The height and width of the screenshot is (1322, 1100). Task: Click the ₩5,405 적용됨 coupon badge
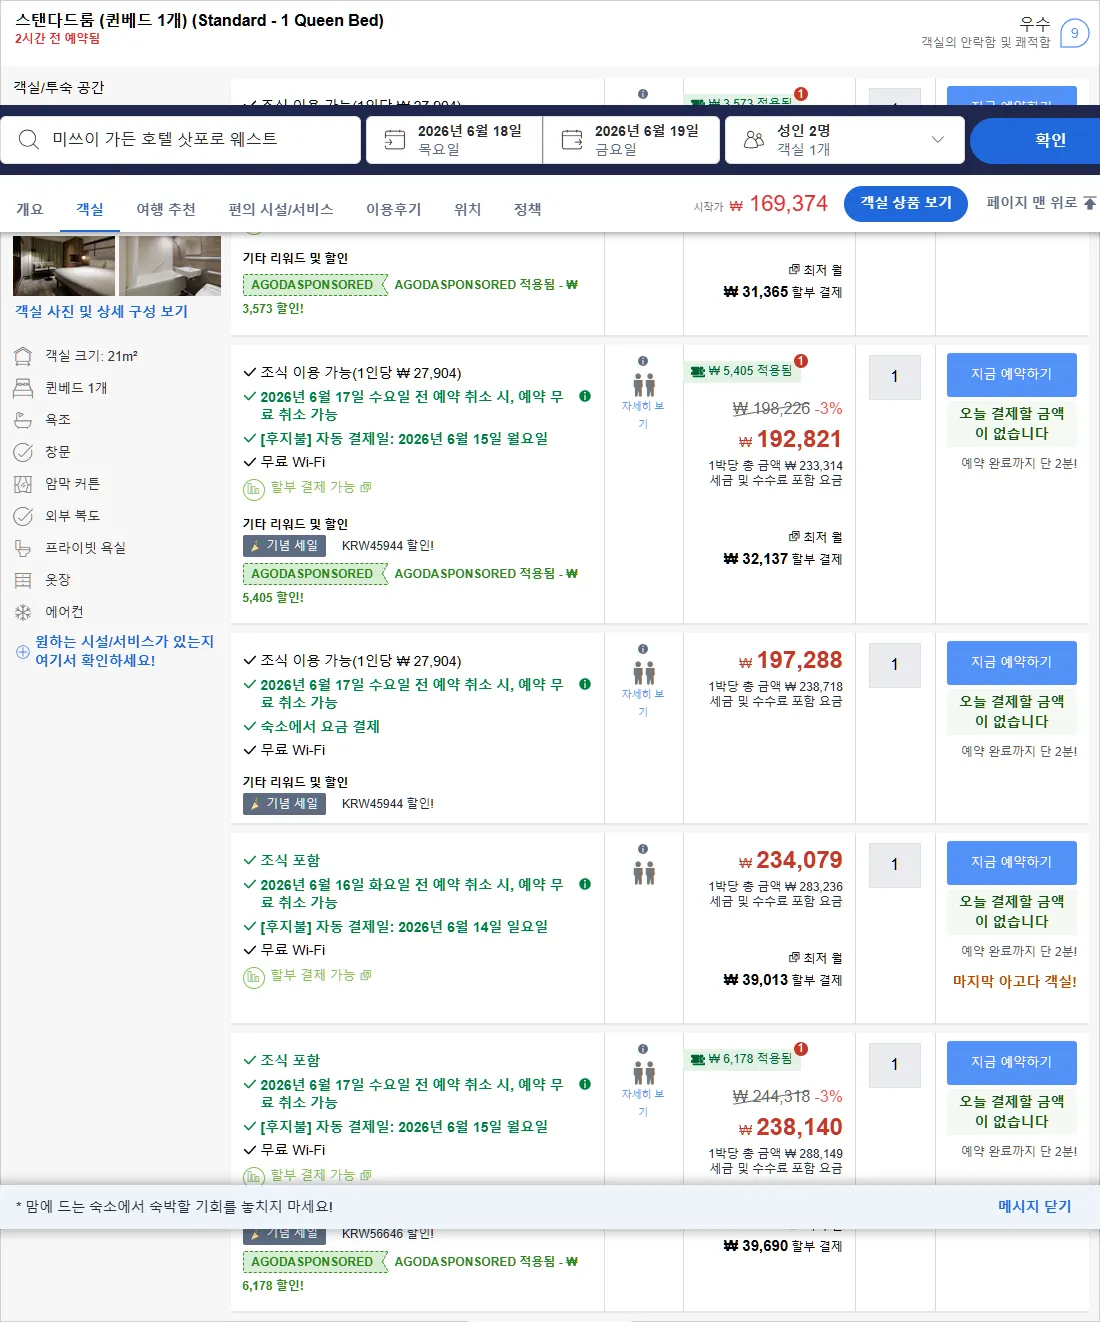pos(741,371)
